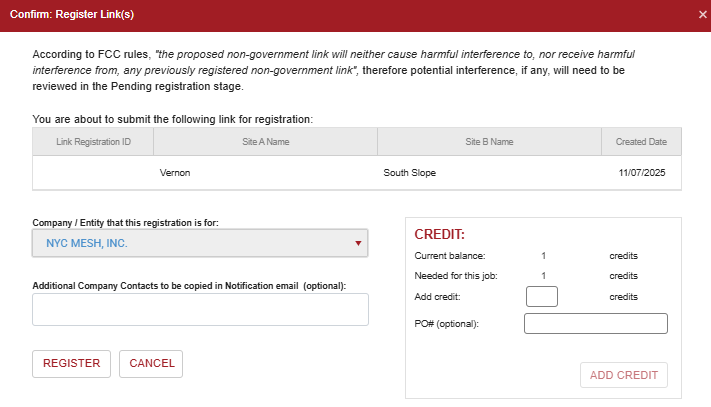711x407 pixels.
Task: Close the Confirm Register Link(s) dialog
Action: pos(702,15)
